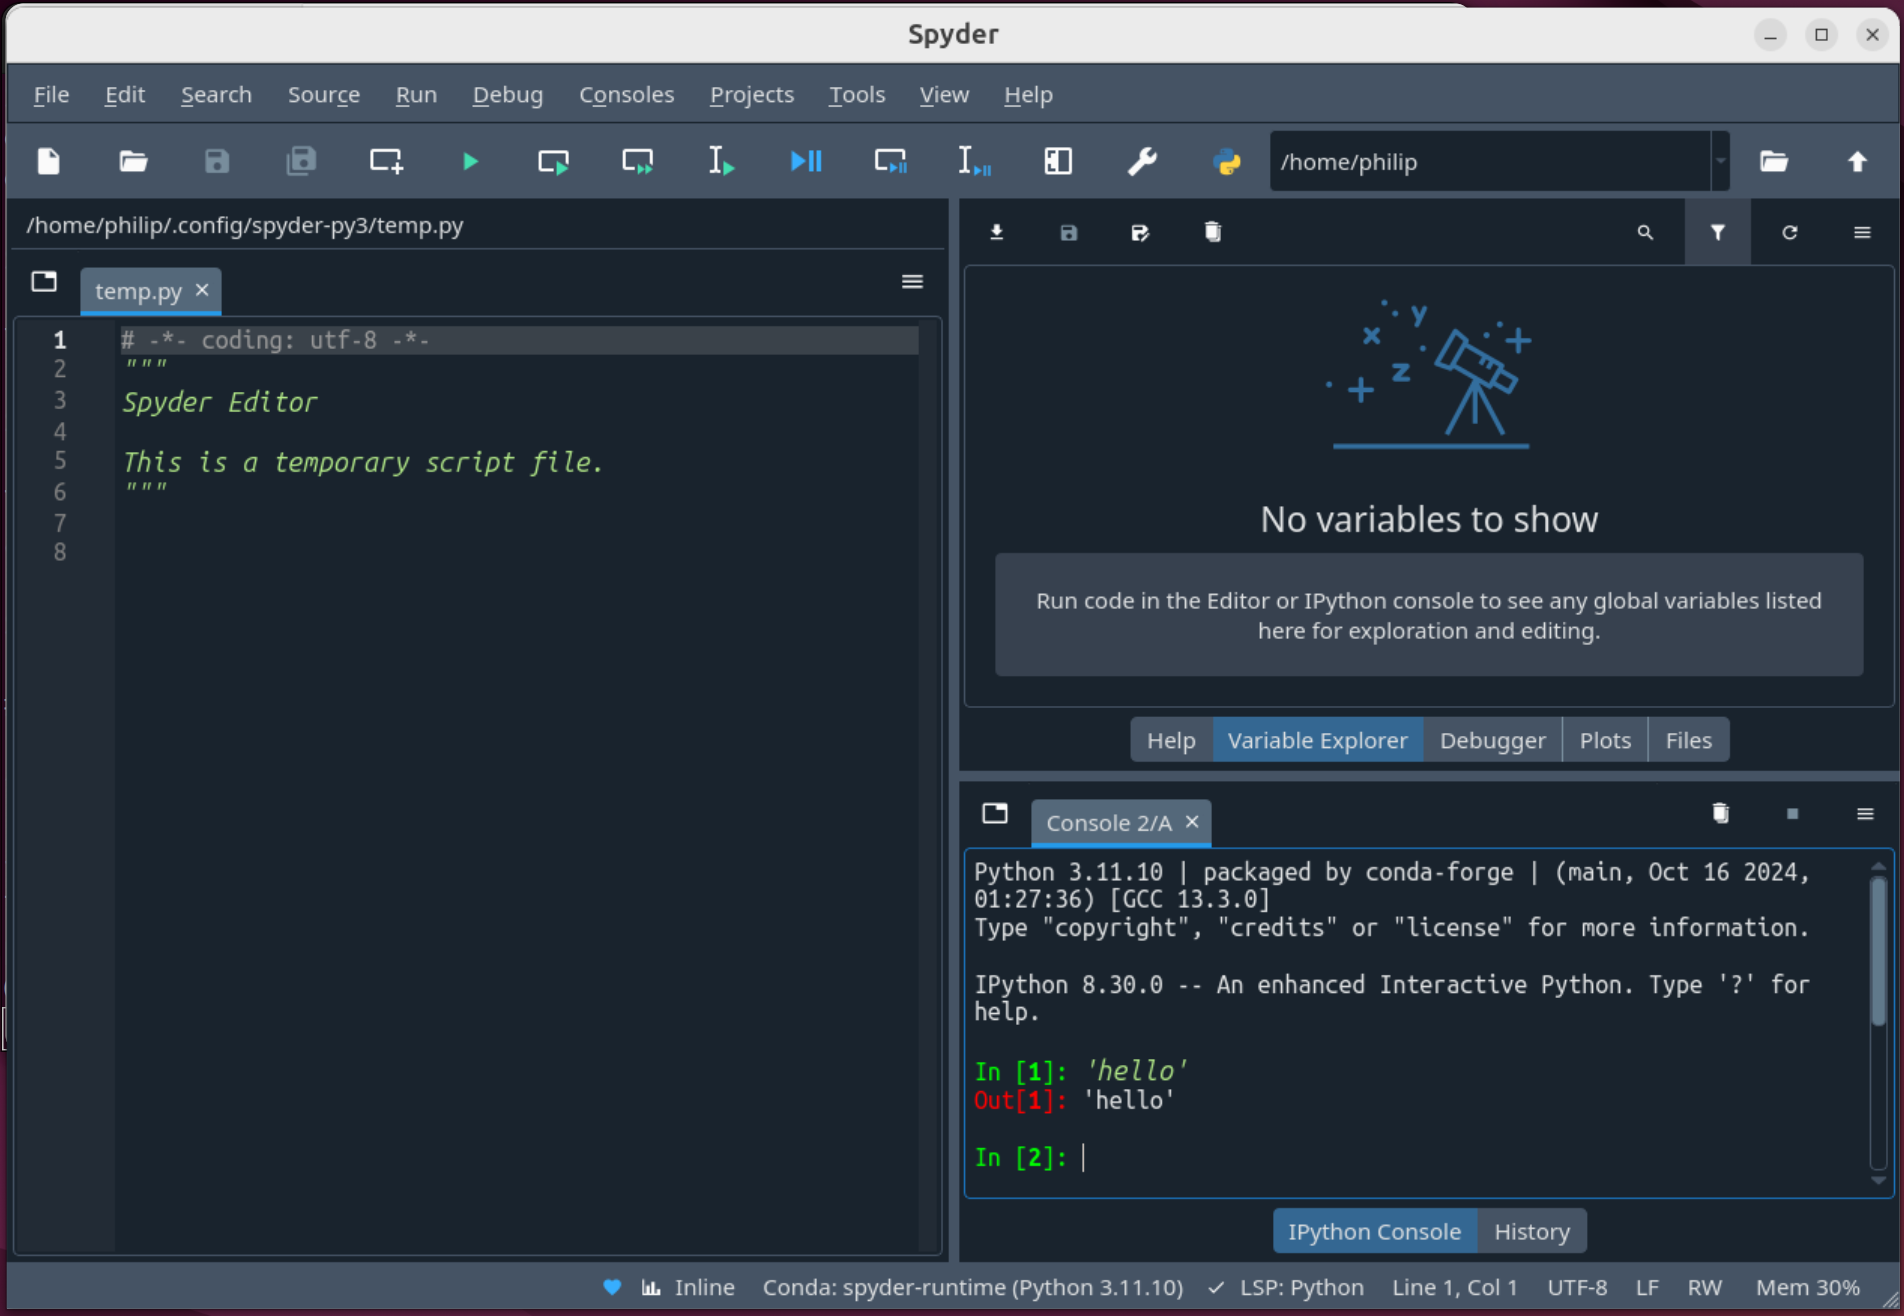Image resolution: width=1904 pixels, height=1316 pixels.
Task: Switch to the Files tab
Action: point(1689,740)
